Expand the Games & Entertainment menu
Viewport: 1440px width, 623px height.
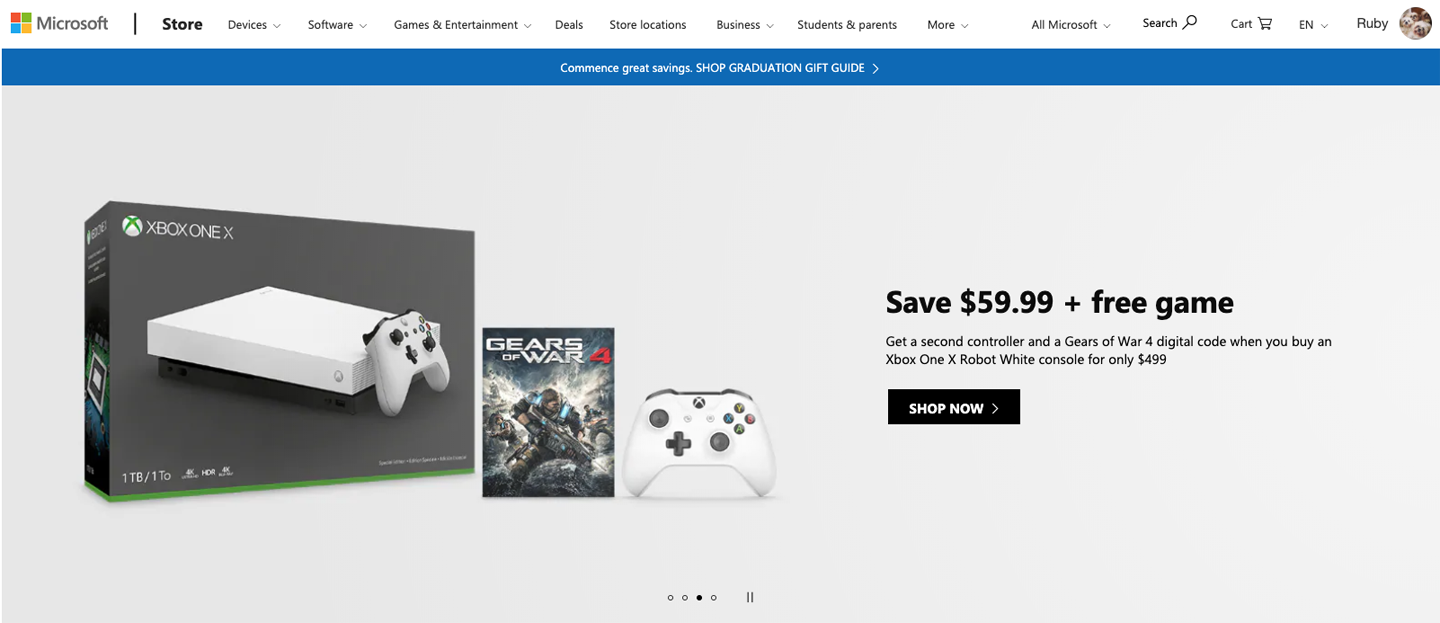tap(463, 24)
